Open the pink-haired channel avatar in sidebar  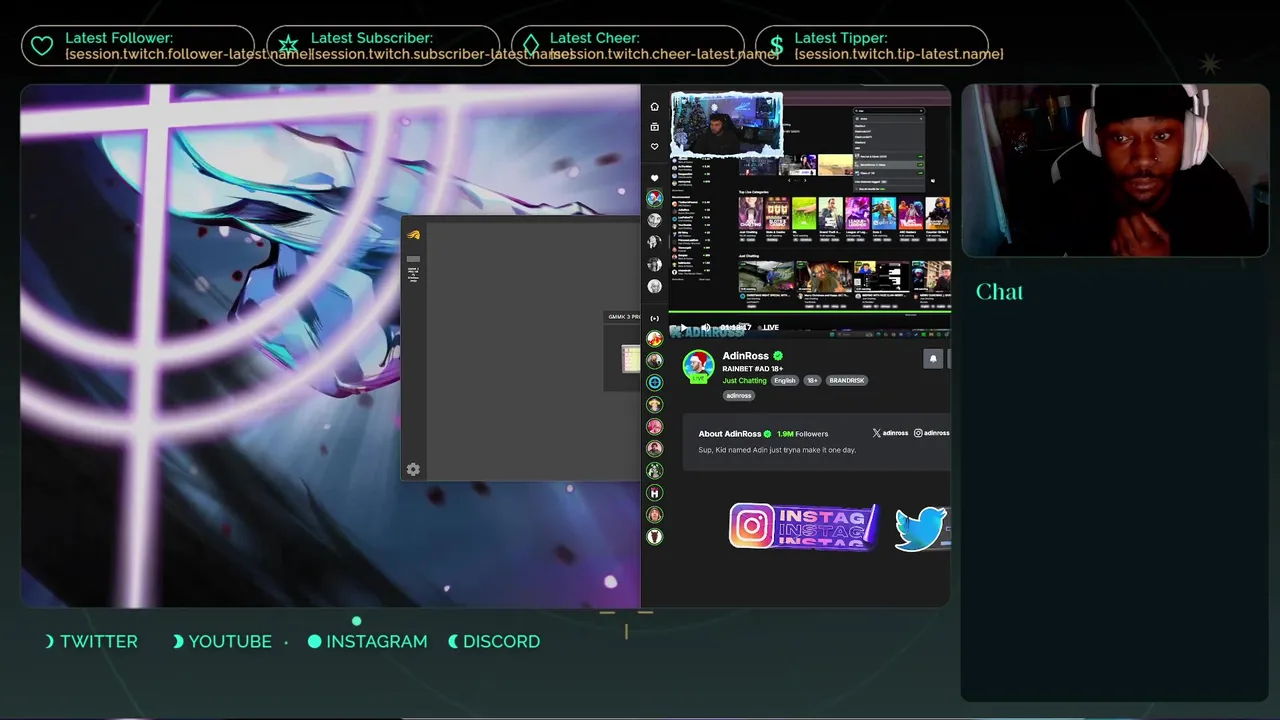654,426
